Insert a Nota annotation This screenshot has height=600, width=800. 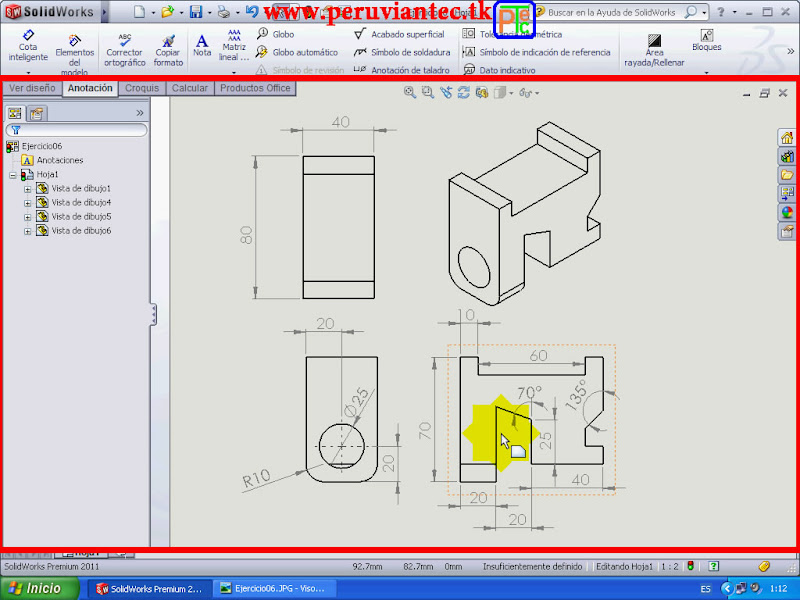[202, 45]
